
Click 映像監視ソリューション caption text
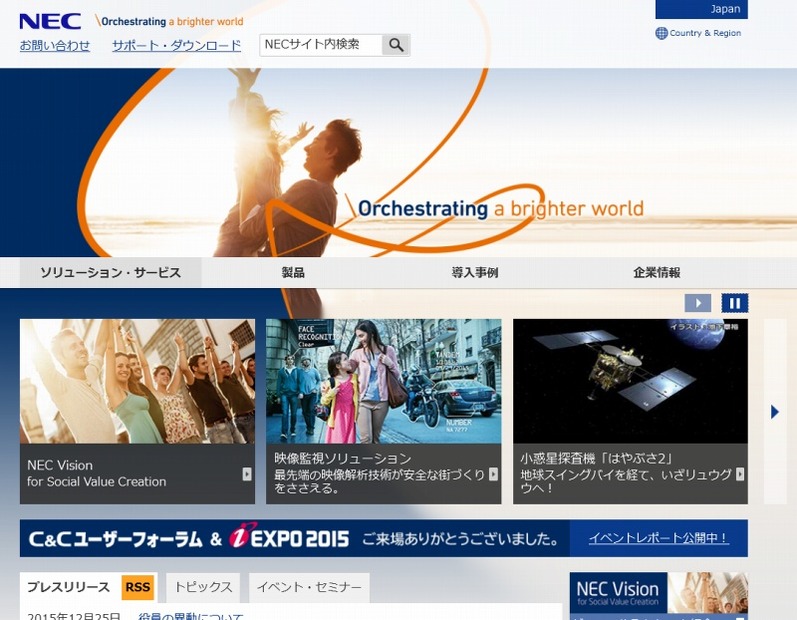point(379,474)
